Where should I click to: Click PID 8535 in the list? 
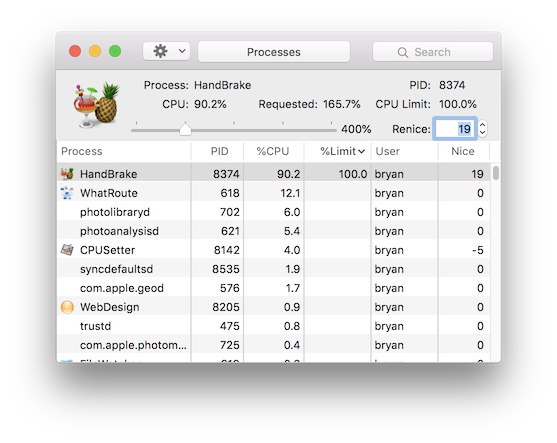(226, 269)
